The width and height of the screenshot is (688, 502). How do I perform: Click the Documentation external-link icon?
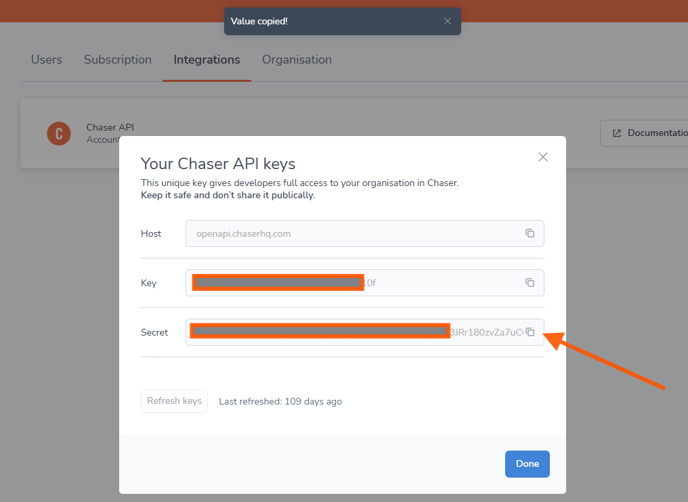[616, 133]
